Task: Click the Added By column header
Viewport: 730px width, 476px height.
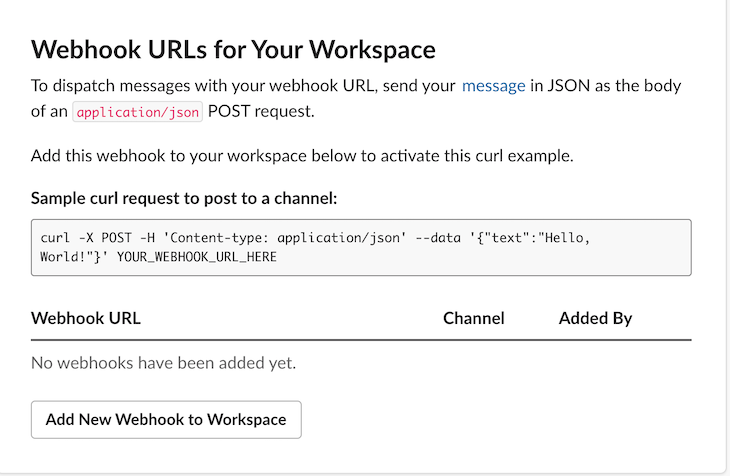Action: (x=595, y=318)
